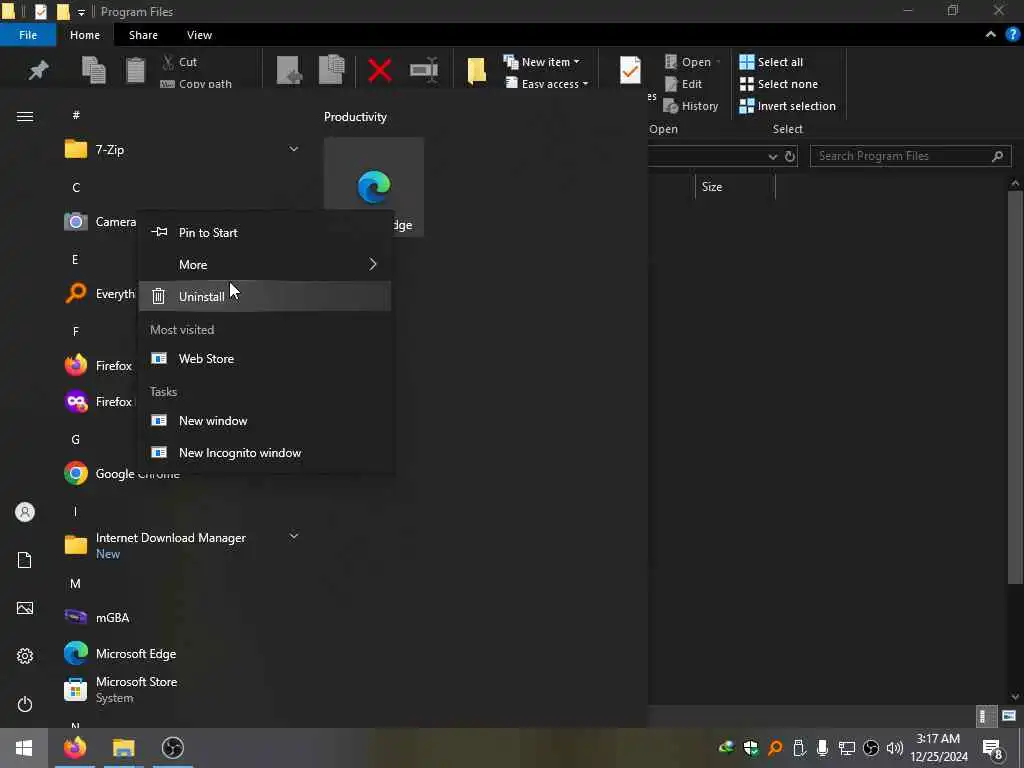Click the red Delete icon
Viewport: 1024px width, 768px height.
pos(379,70)
